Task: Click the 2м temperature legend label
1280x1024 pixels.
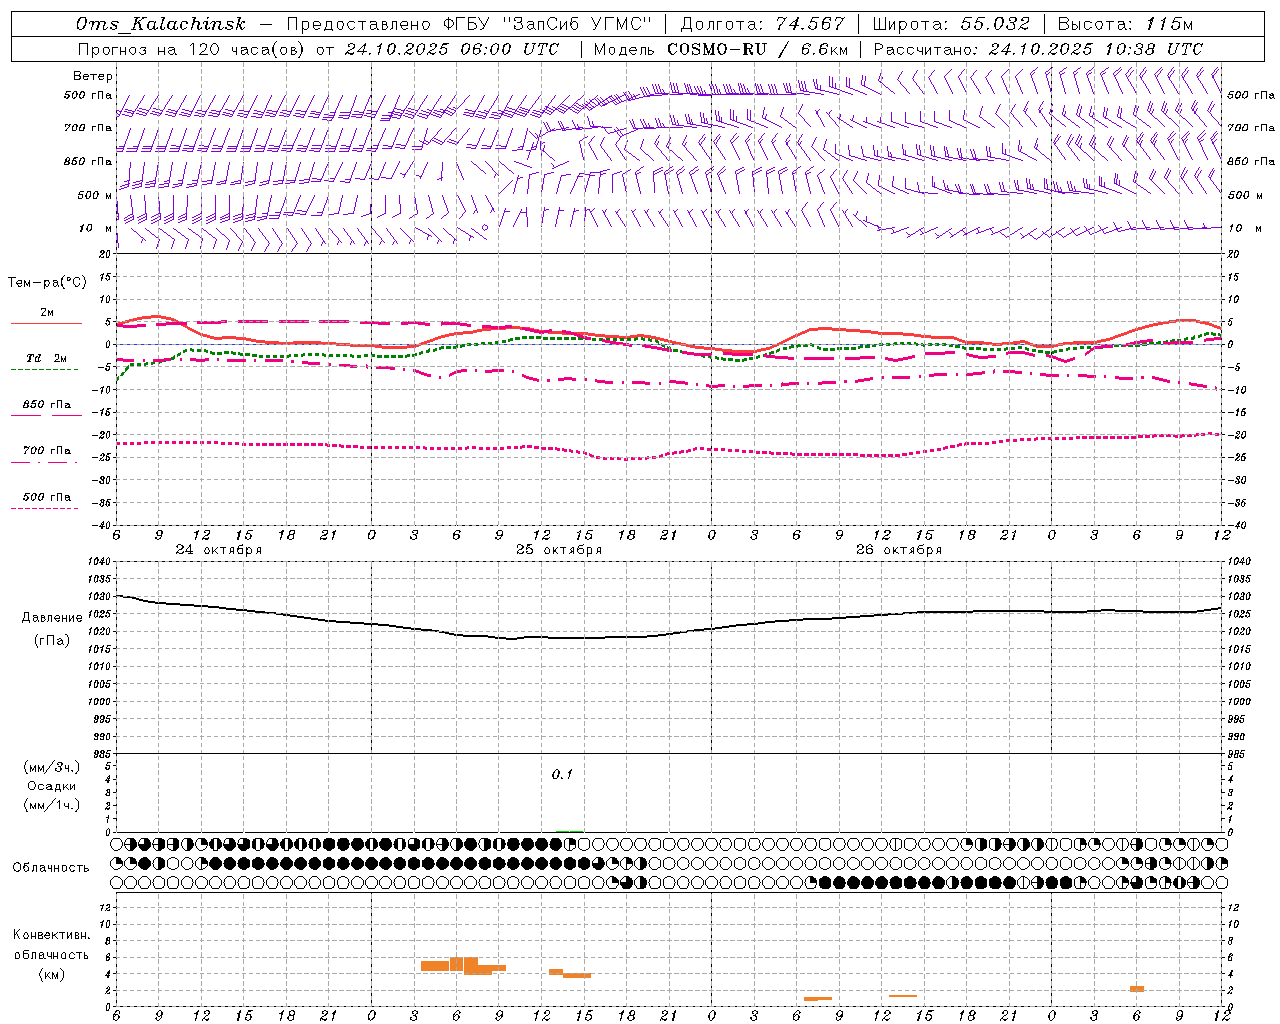Action: [47, 312]
